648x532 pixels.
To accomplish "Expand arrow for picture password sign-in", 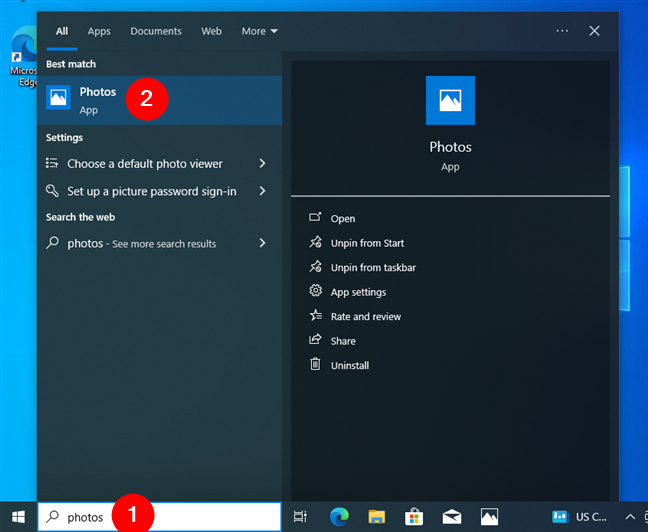I will pyautogui.click(x=262, y=191).
